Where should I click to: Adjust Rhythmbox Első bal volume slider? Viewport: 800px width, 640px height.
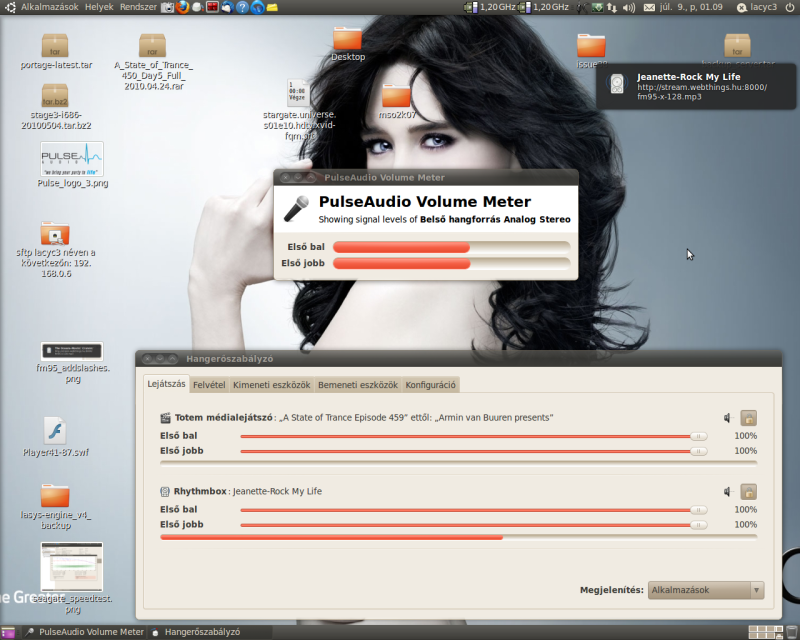point(474,510)
